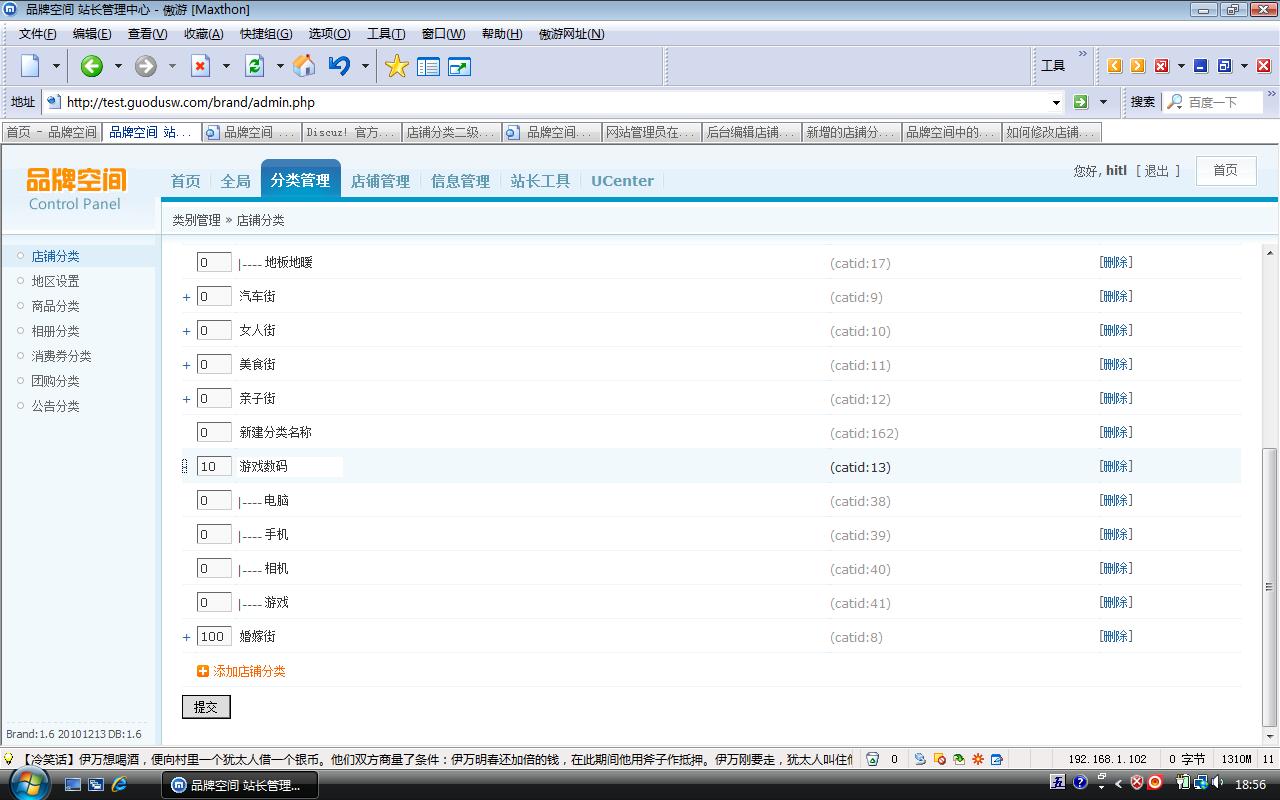Image resolution: width=1280 pixels, height=800 pixels.
Task: Open the 店铺管理 navigation tab
Action: (x=380, y=181)
